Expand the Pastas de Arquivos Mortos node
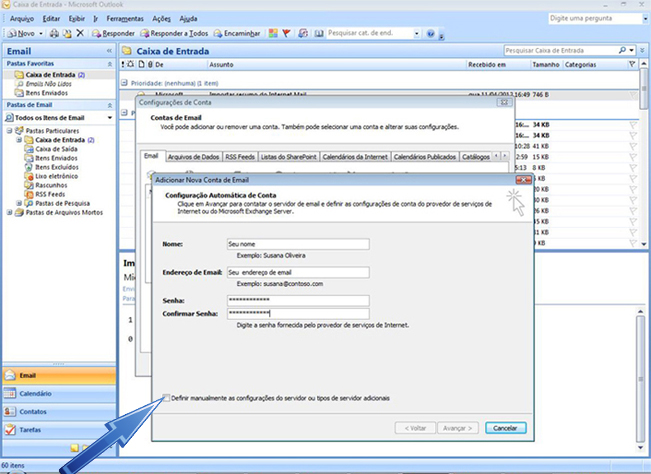This screenshot has width=651, height=474. [x=9, y=213]
